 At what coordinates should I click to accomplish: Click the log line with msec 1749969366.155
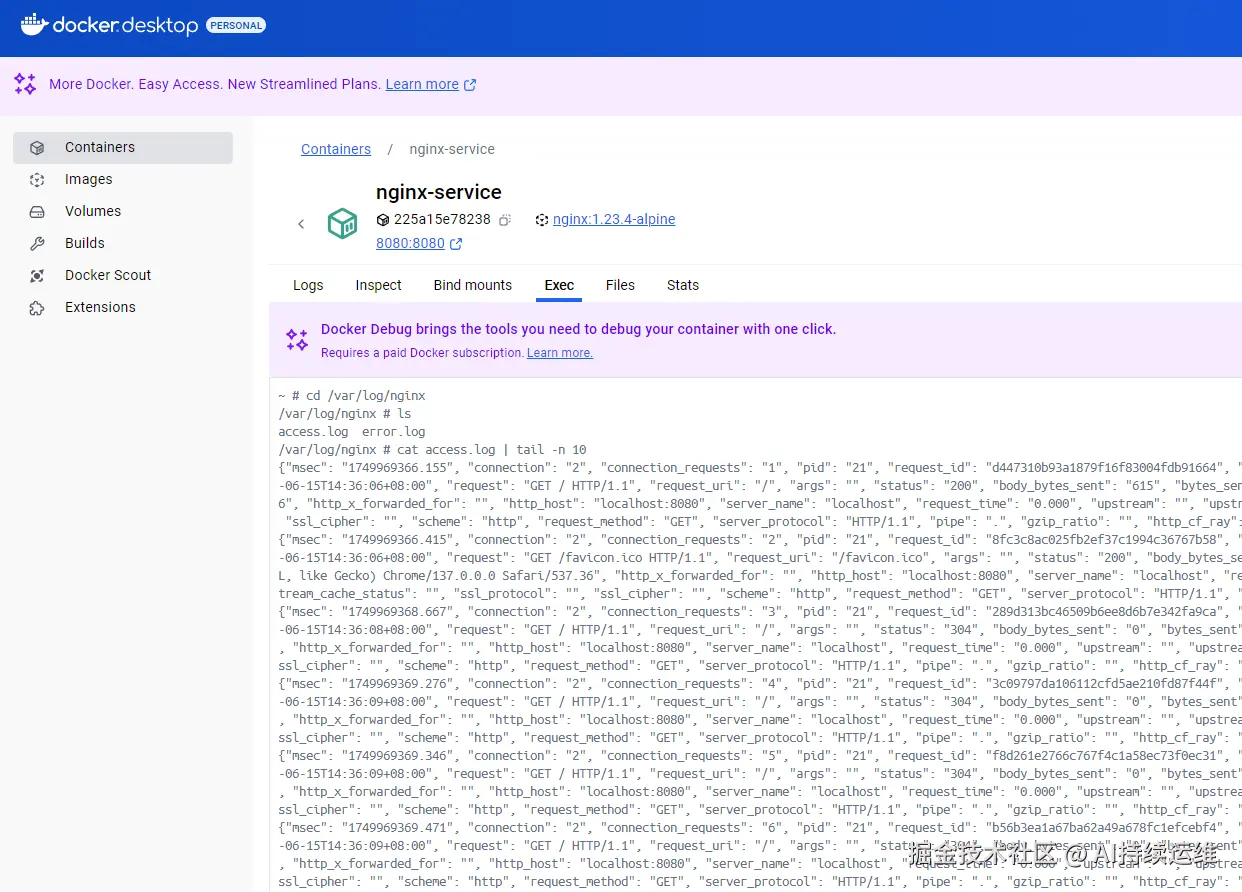(760, 468)
